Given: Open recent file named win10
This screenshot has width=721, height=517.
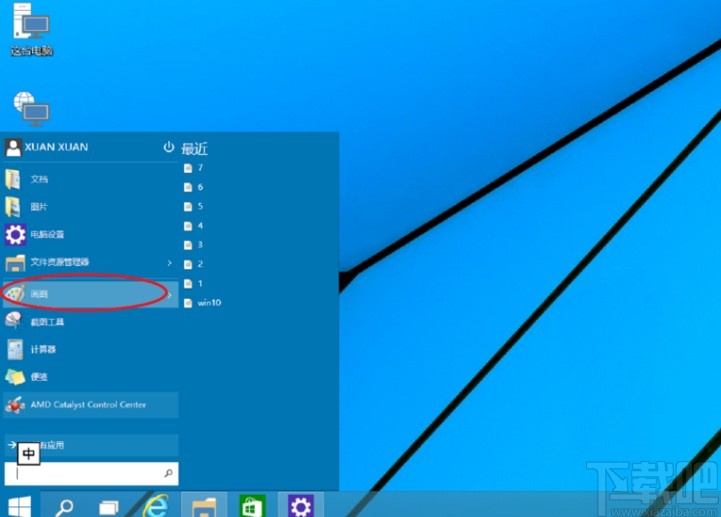Looking at the screenshot, I should [202, 303].
